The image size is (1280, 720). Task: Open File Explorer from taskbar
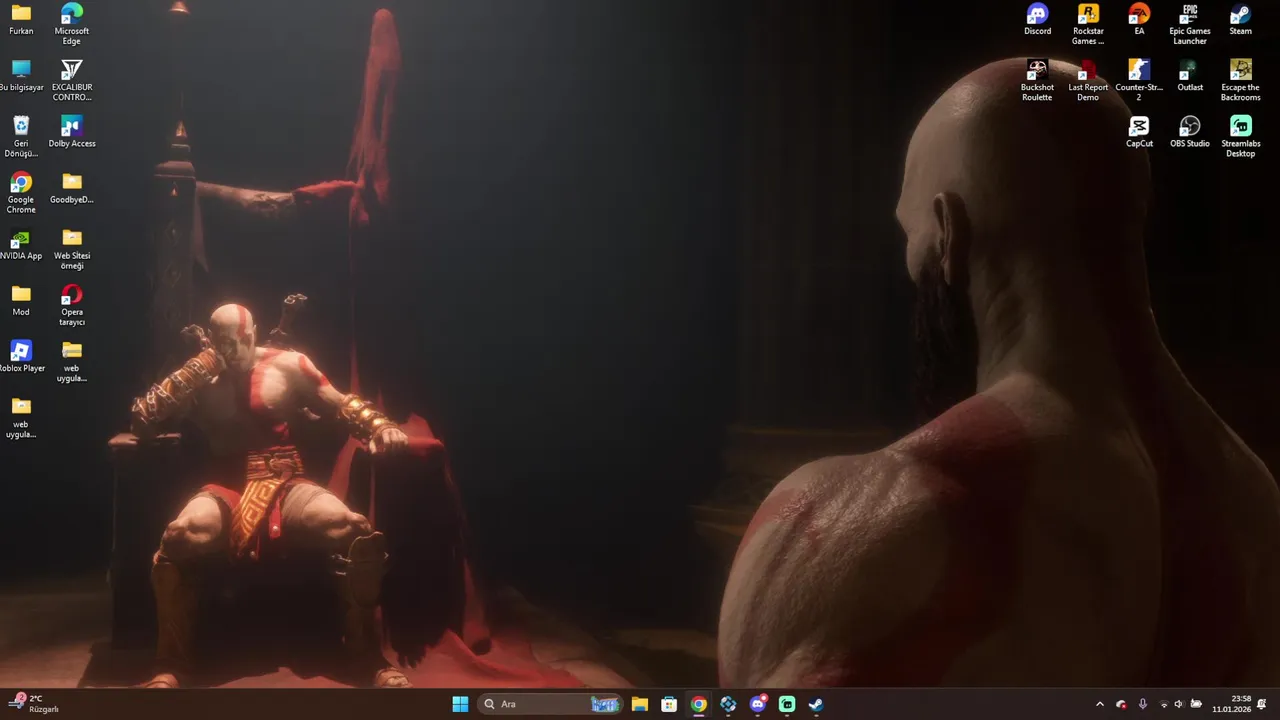pyautogui.click(x=640, y=704)
